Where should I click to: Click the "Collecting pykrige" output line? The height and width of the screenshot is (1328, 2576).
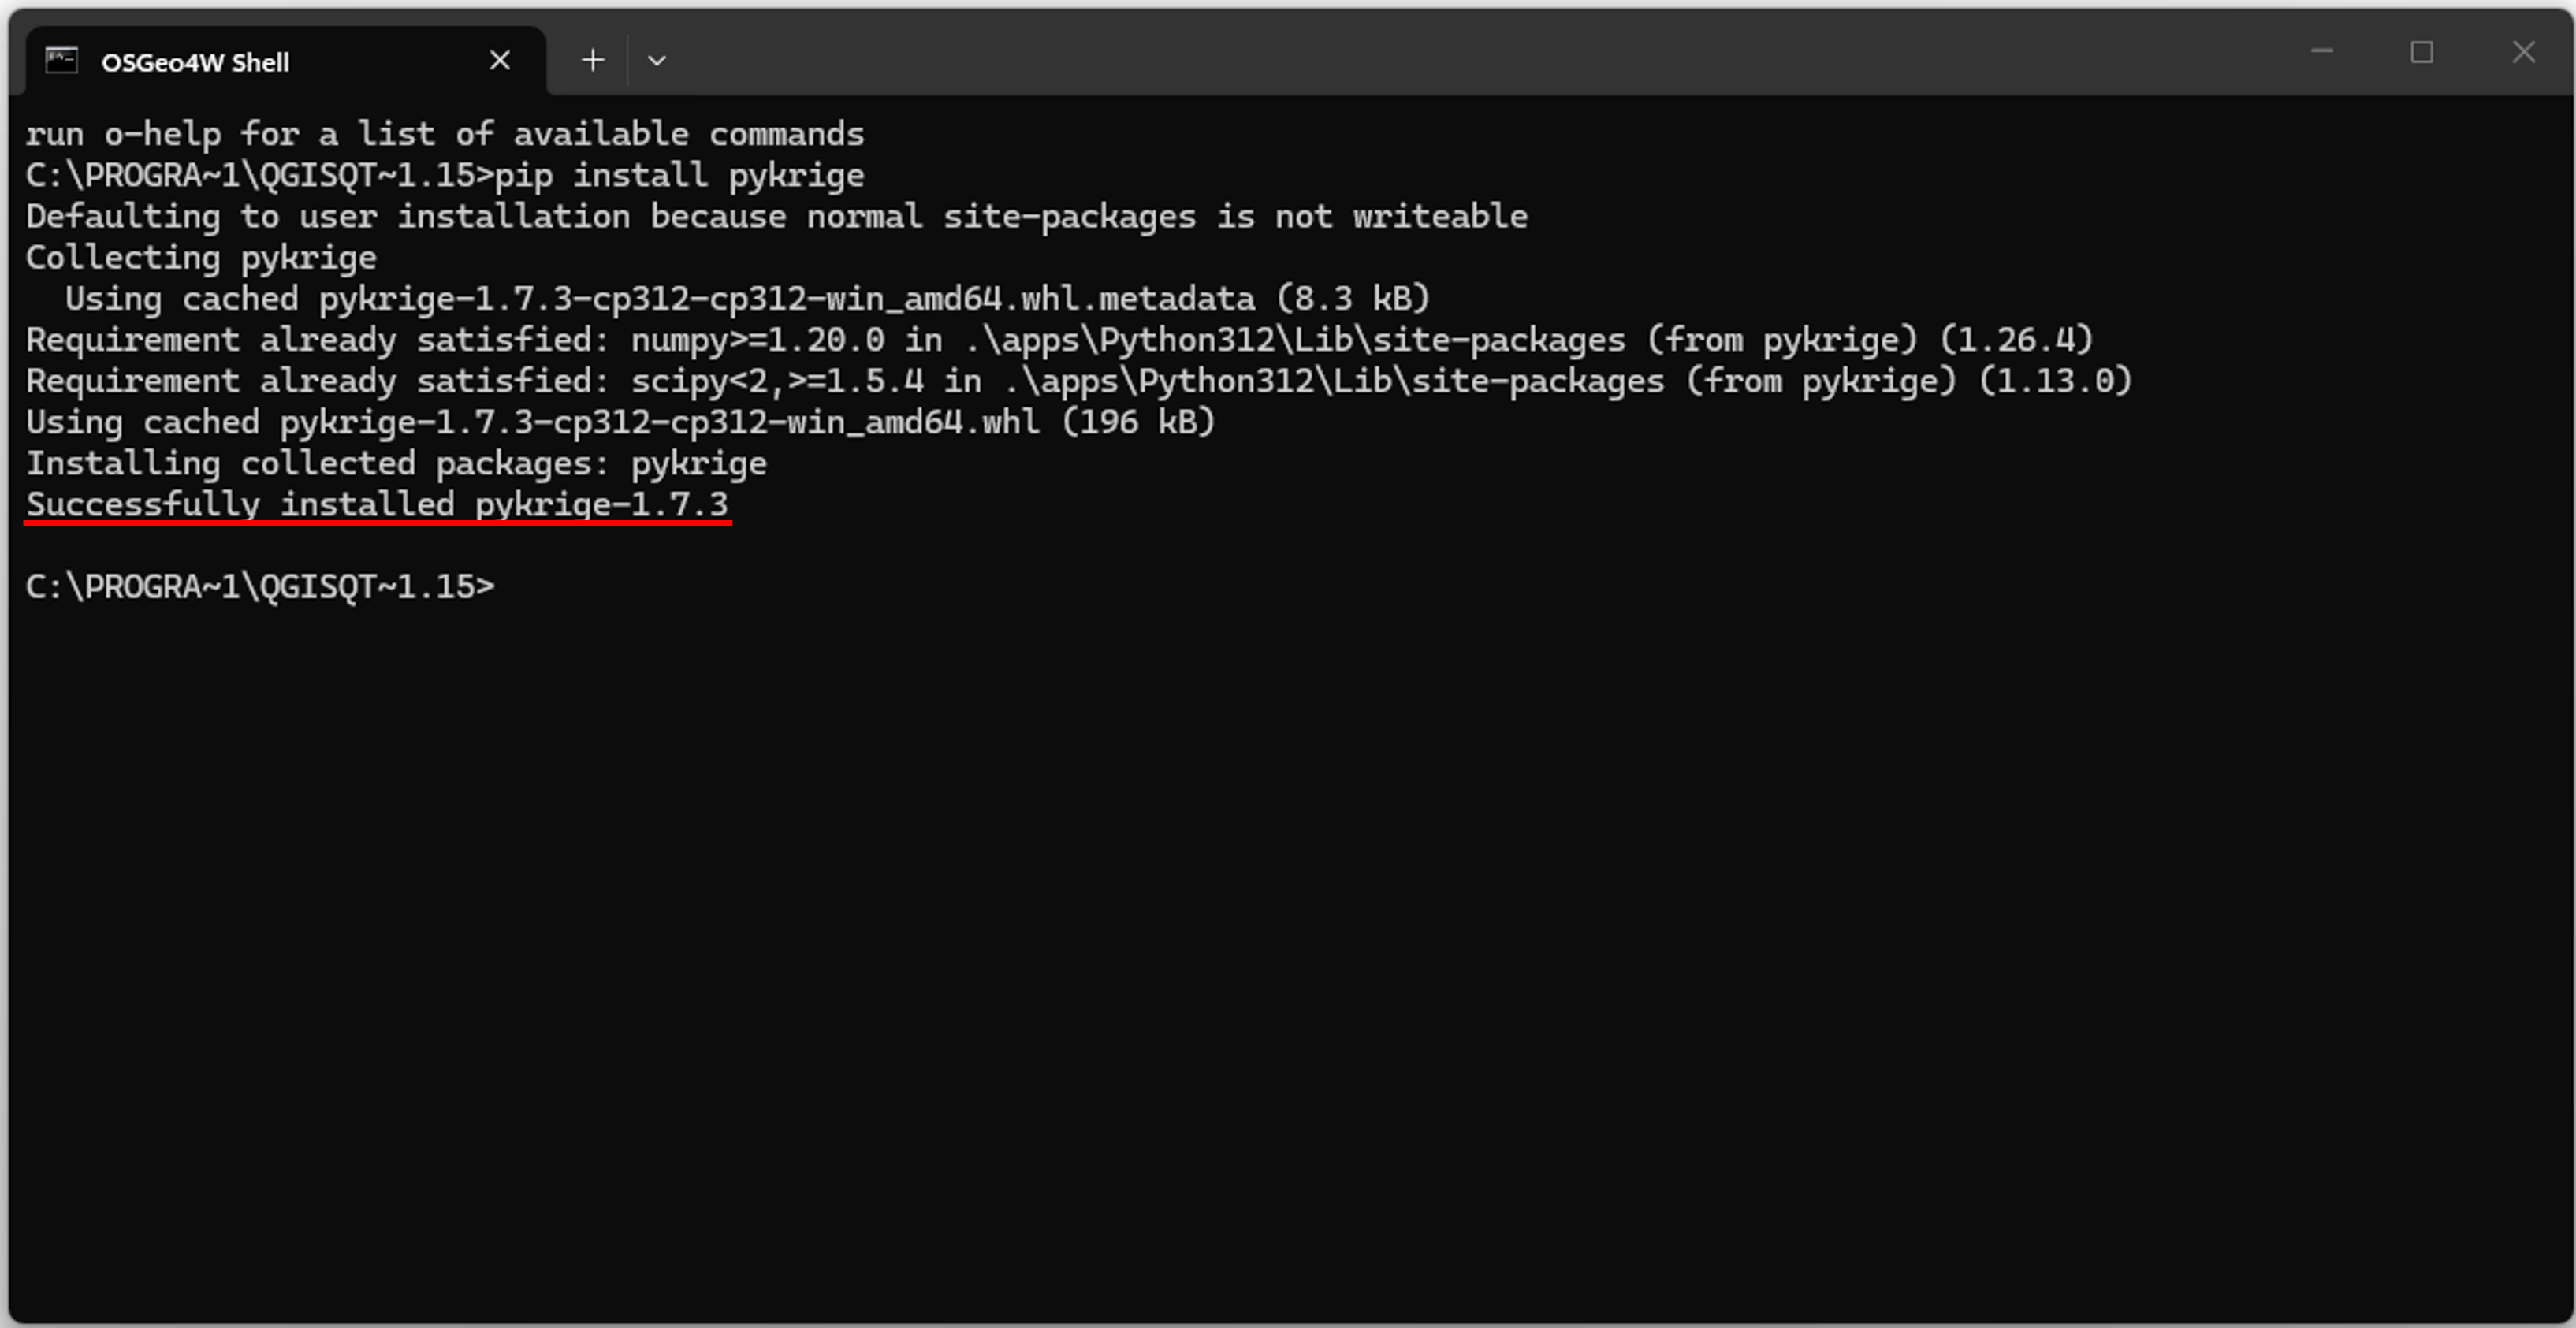coord(201,257)
